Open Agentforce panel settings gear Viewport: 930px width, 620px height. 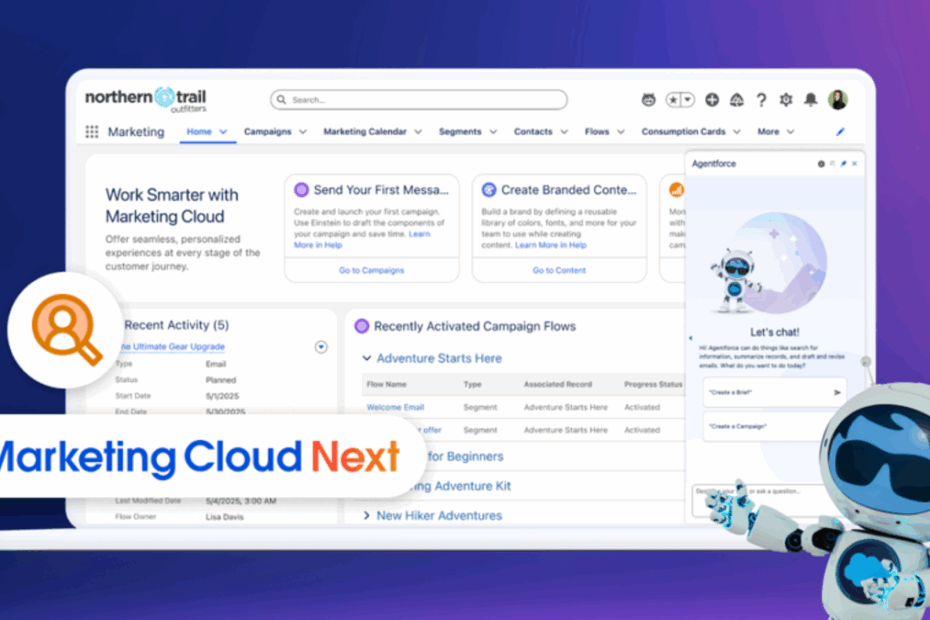click(821, 164)
